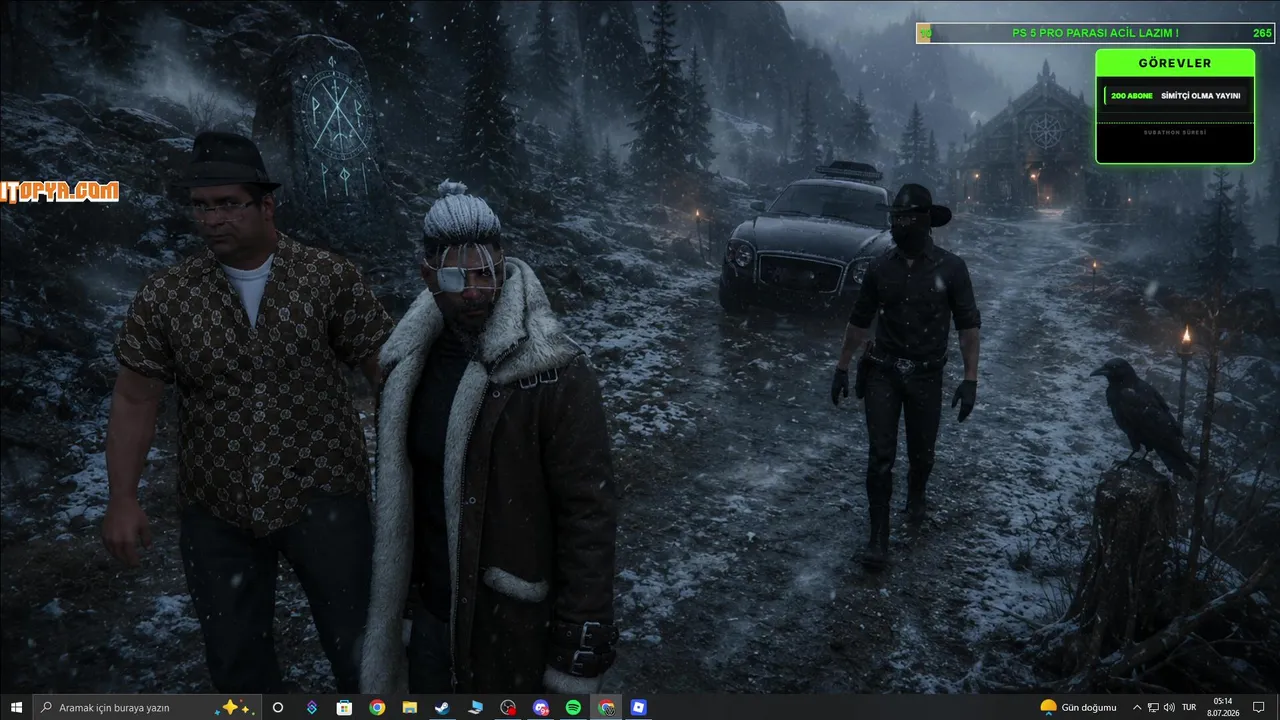The width and height of the screenshot is (1280, 720).
Task: Launch Steam from the taskbar
Action: 442,707
